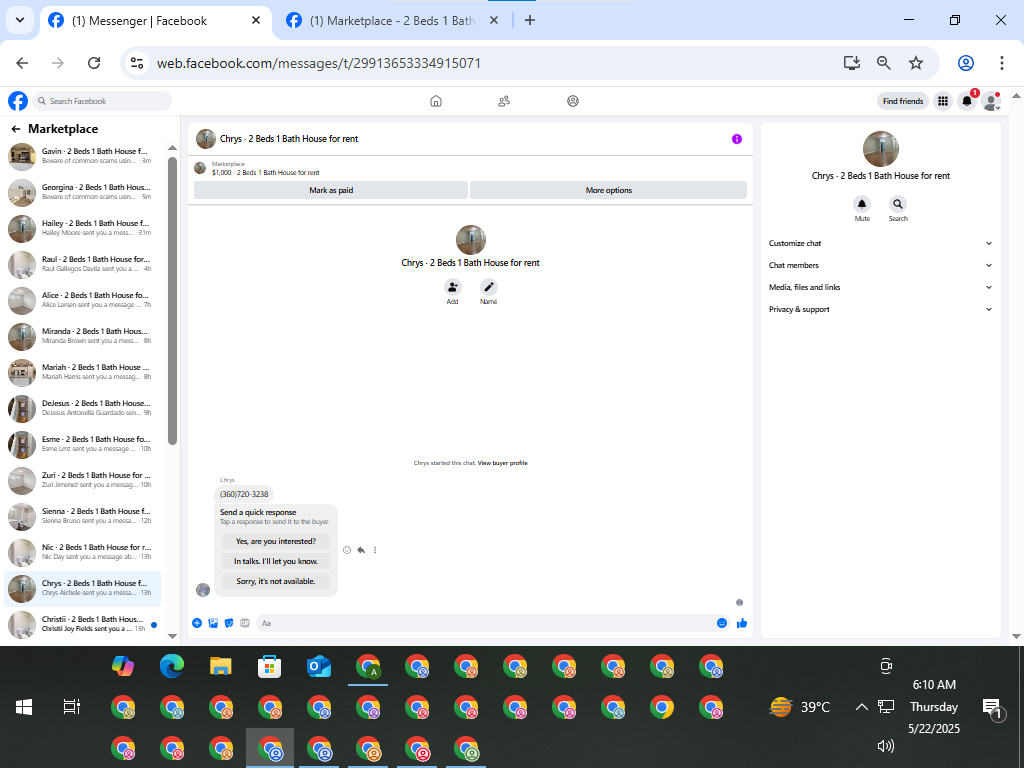
Task: Edit chat name with pencil icon
Action: tap(488, 287)
